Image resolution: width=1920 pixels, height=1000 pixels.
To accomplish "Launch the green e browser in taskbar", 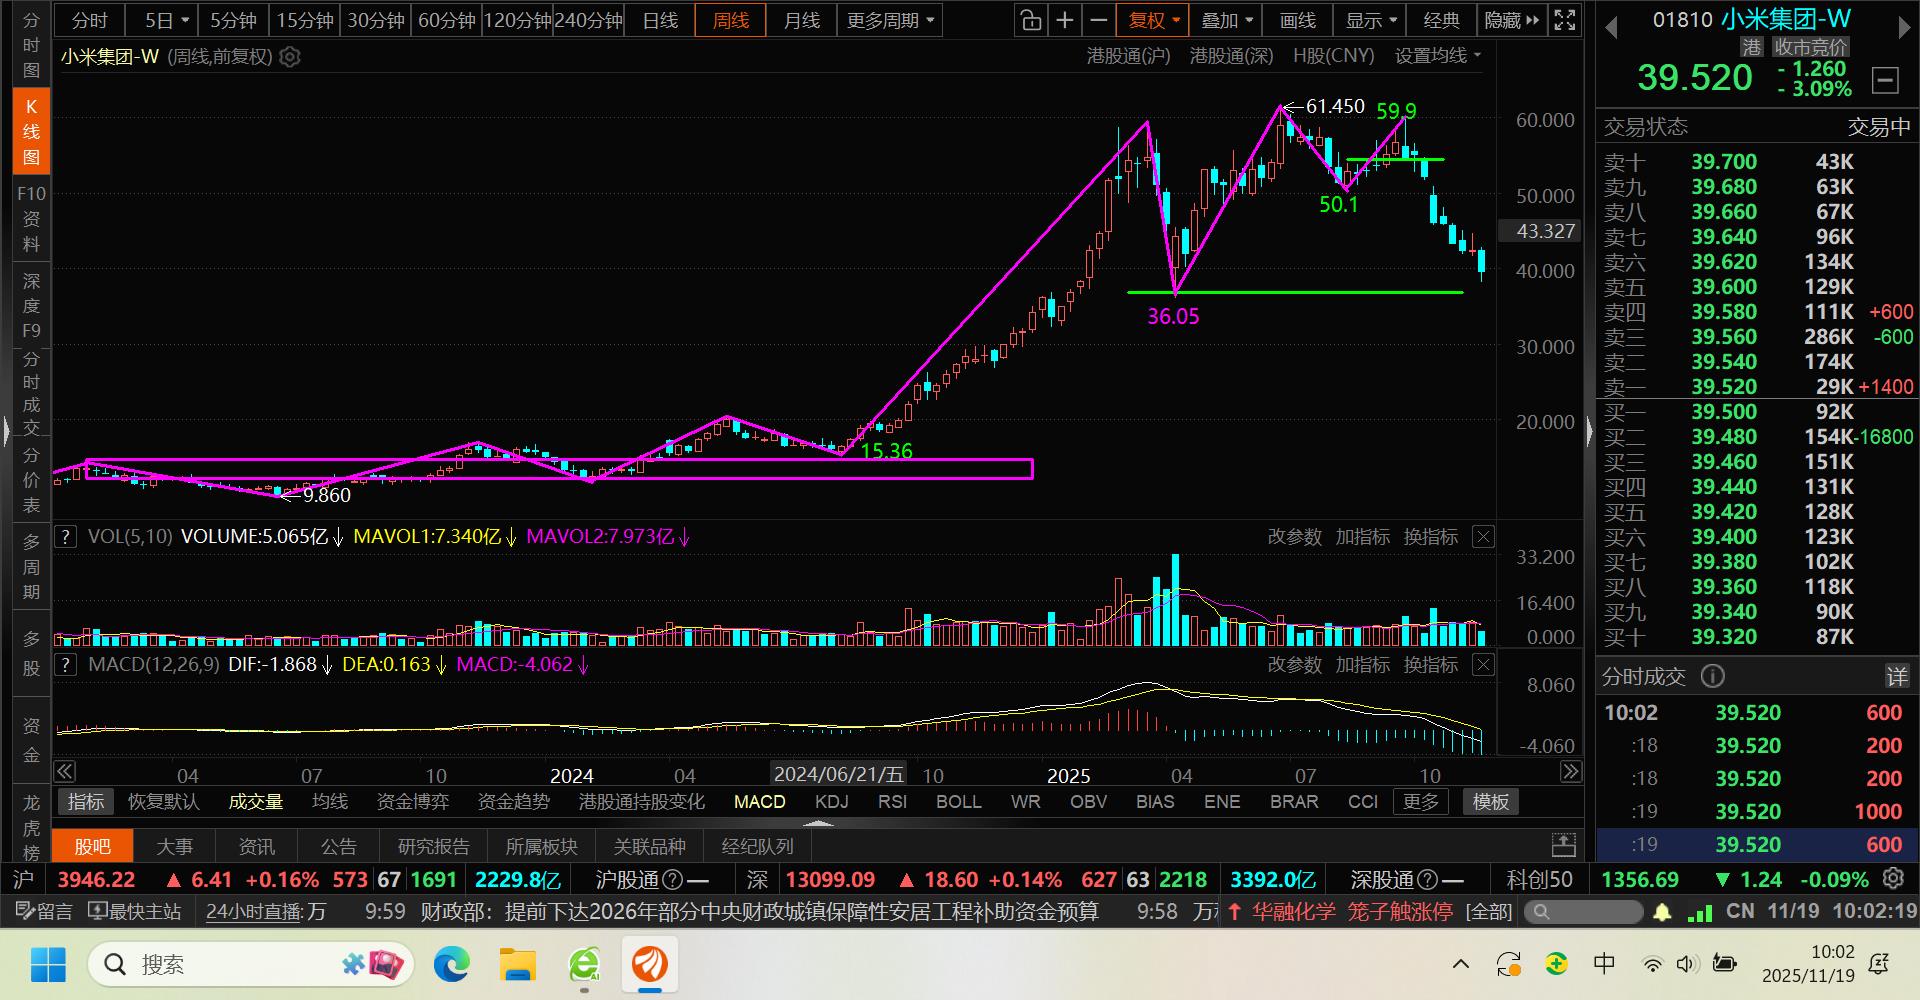I will click(x=584, y=964).
